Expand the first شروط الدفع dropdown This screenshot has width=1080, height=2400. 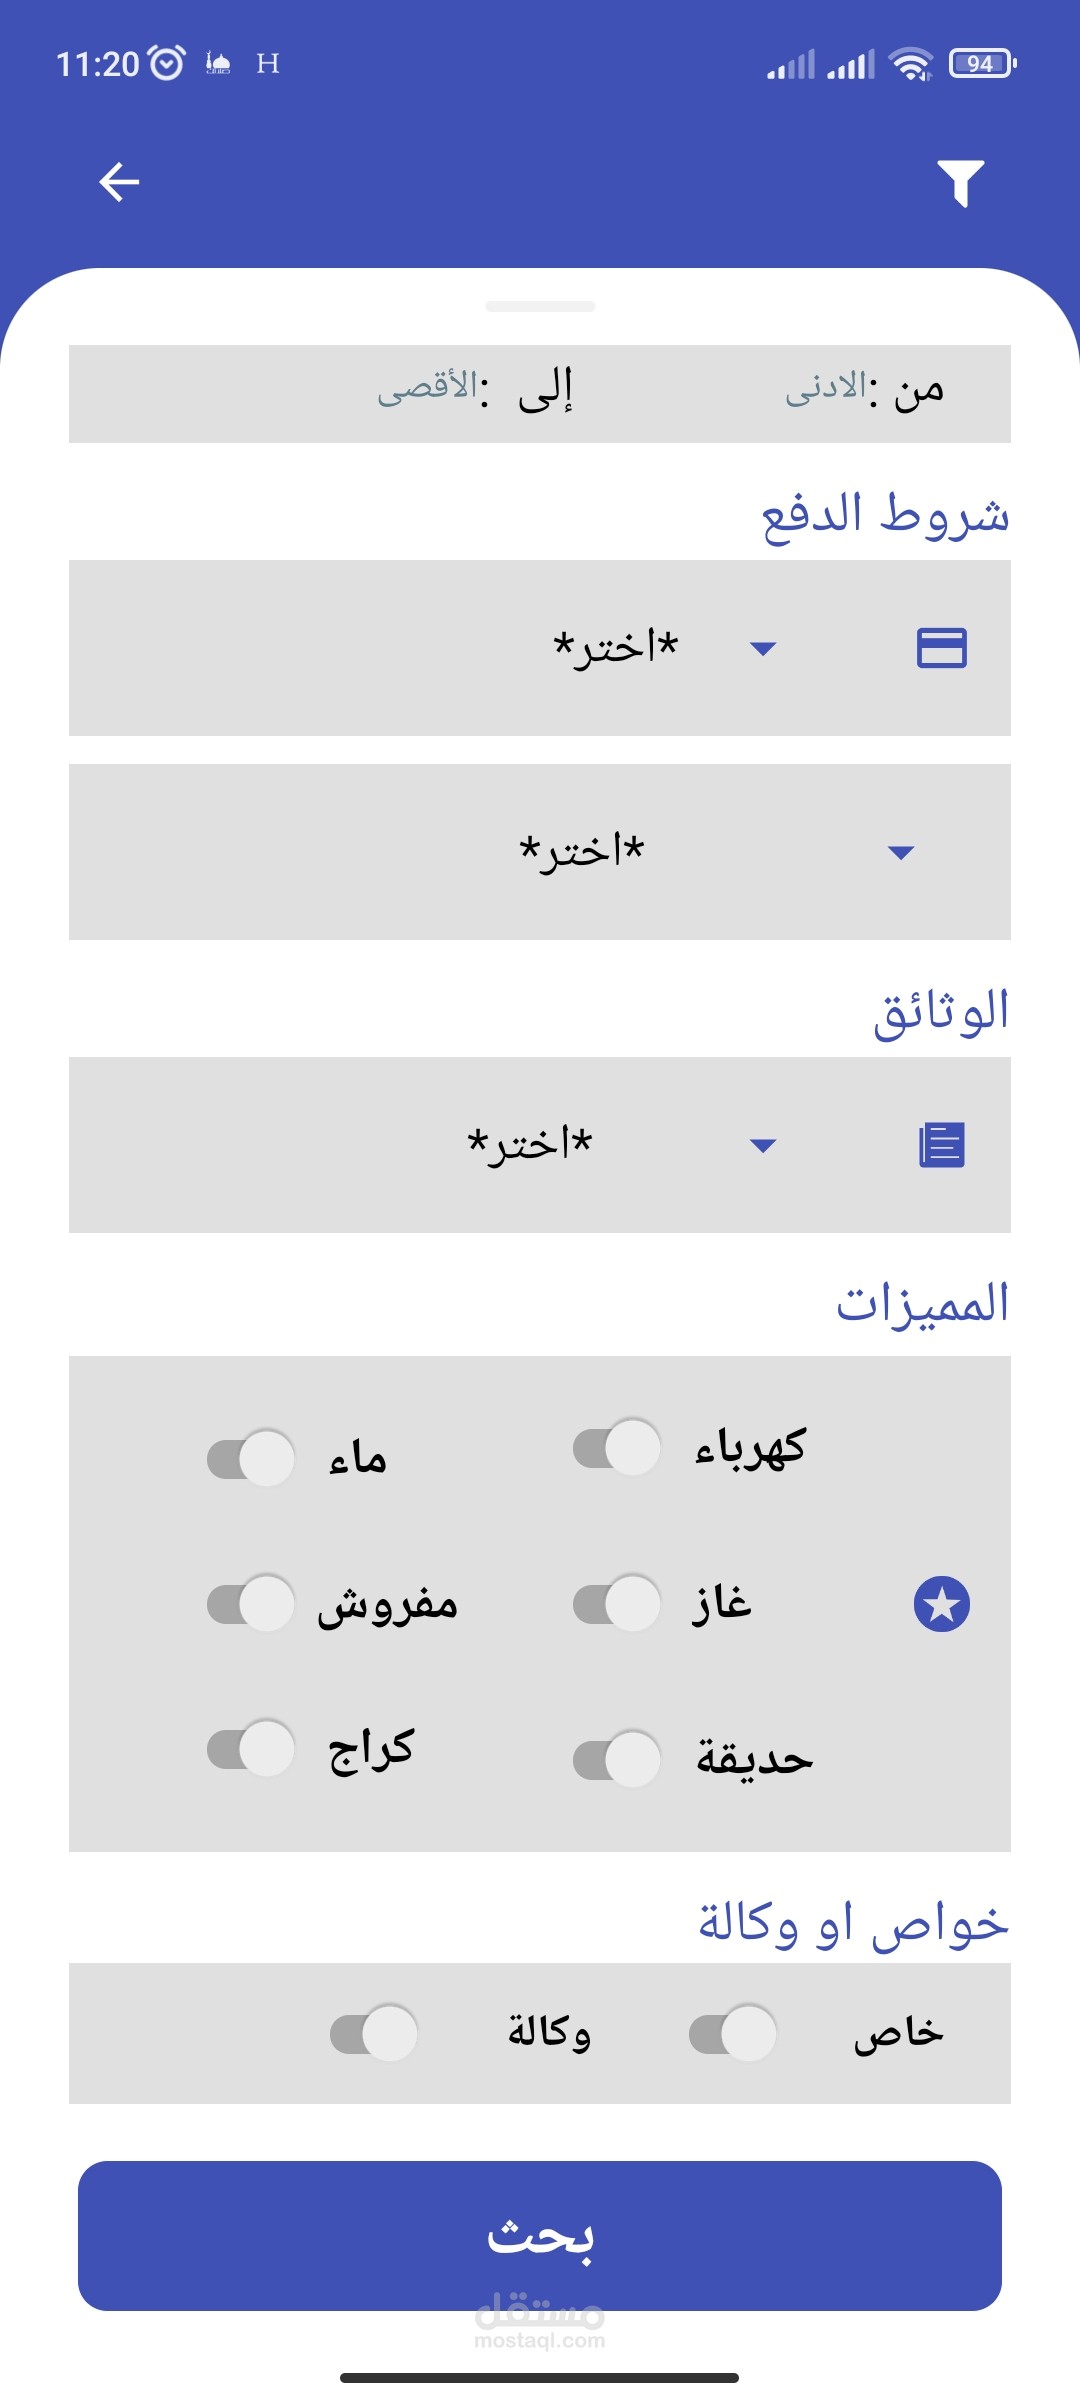coord(650,648)
